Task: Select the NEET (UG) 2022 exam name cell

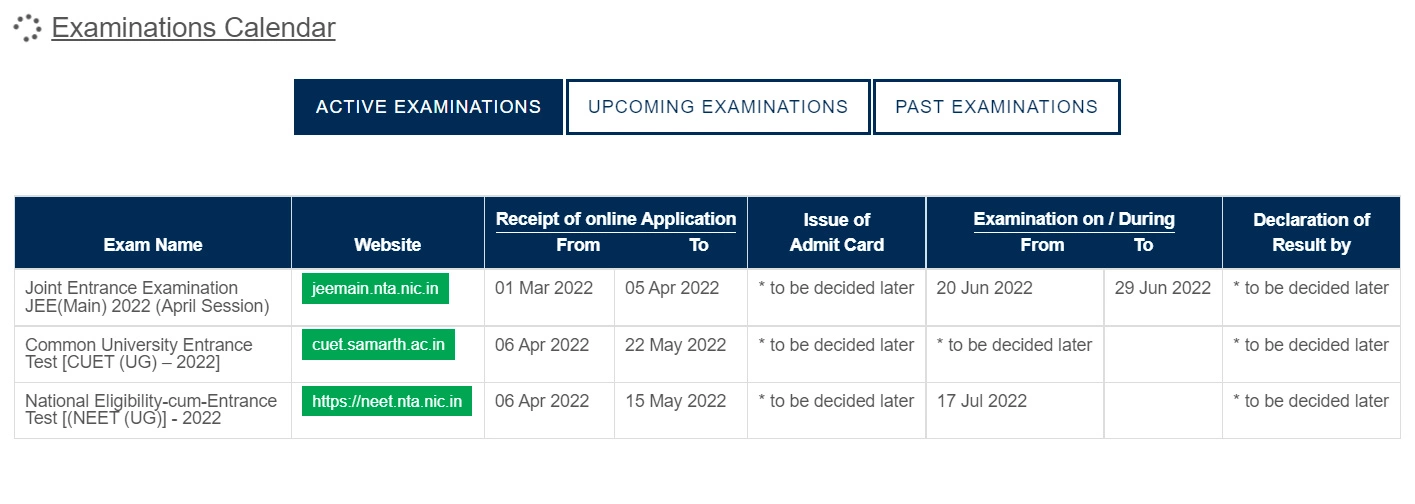Action: 151,409
